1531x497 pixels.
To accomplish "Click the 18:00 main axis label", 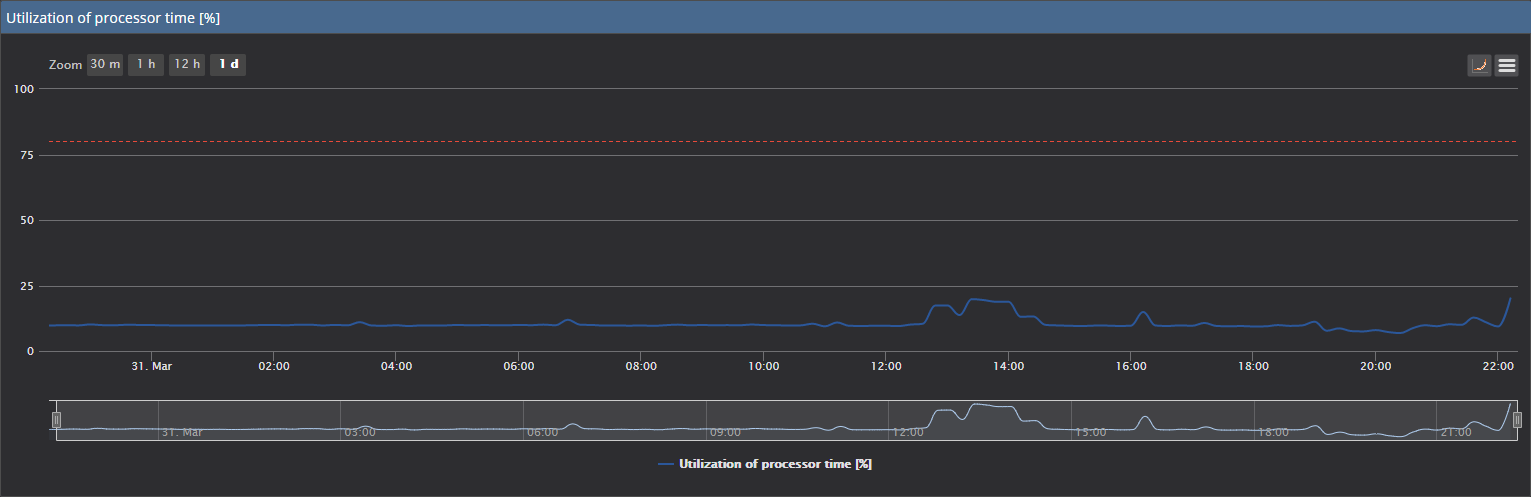I will tap(1253, 367).
